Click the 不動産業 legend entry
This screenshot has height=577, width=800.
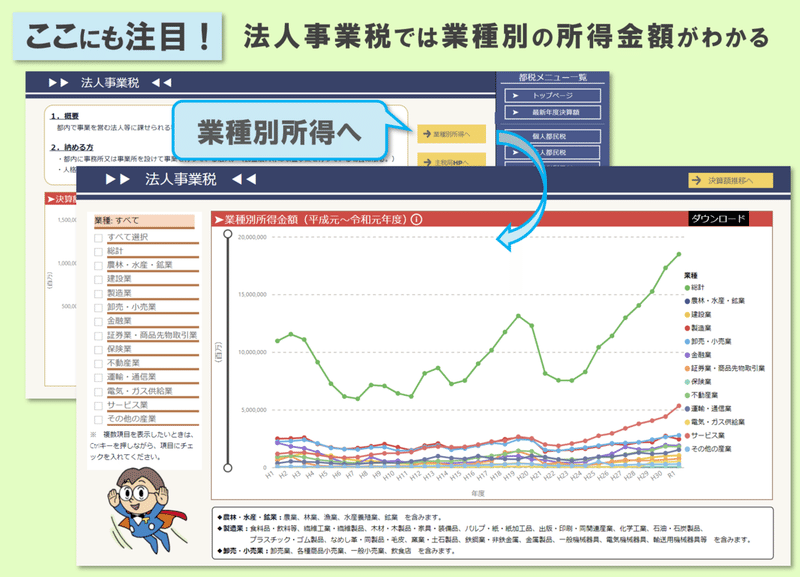701,395
